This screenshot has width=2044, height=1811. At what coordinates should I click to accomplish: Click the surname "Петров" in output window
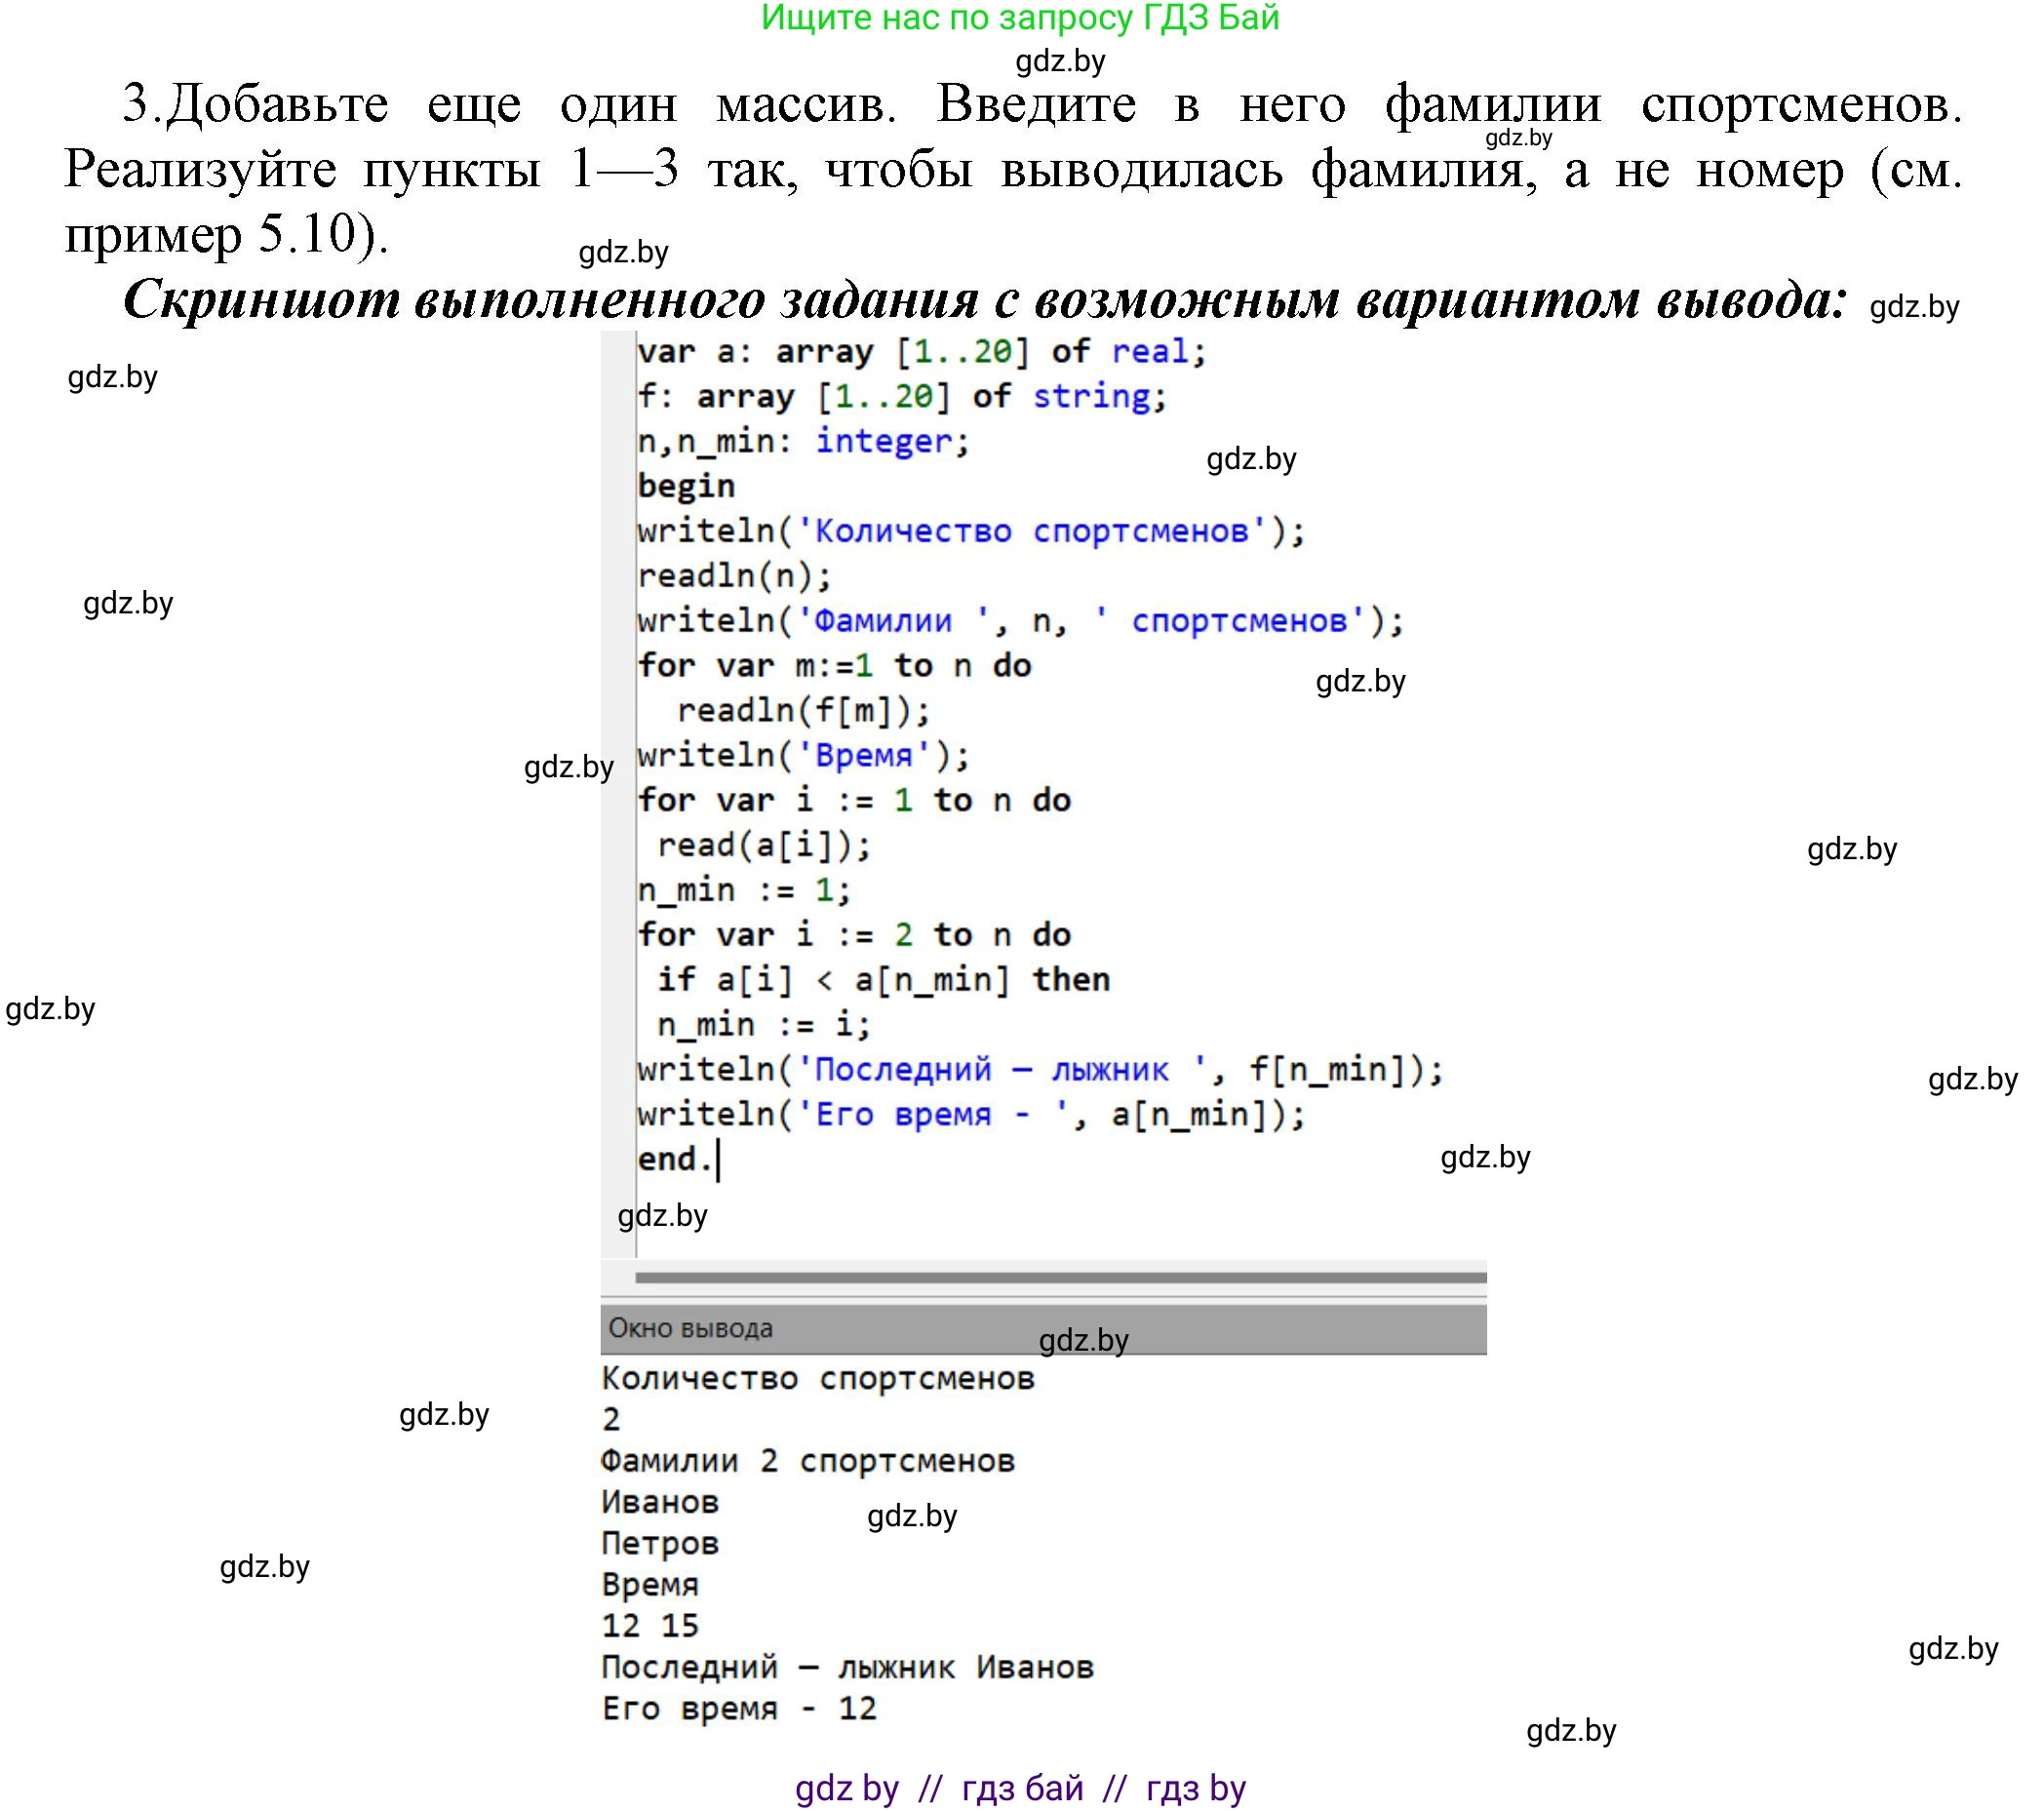pos(660,1543)
